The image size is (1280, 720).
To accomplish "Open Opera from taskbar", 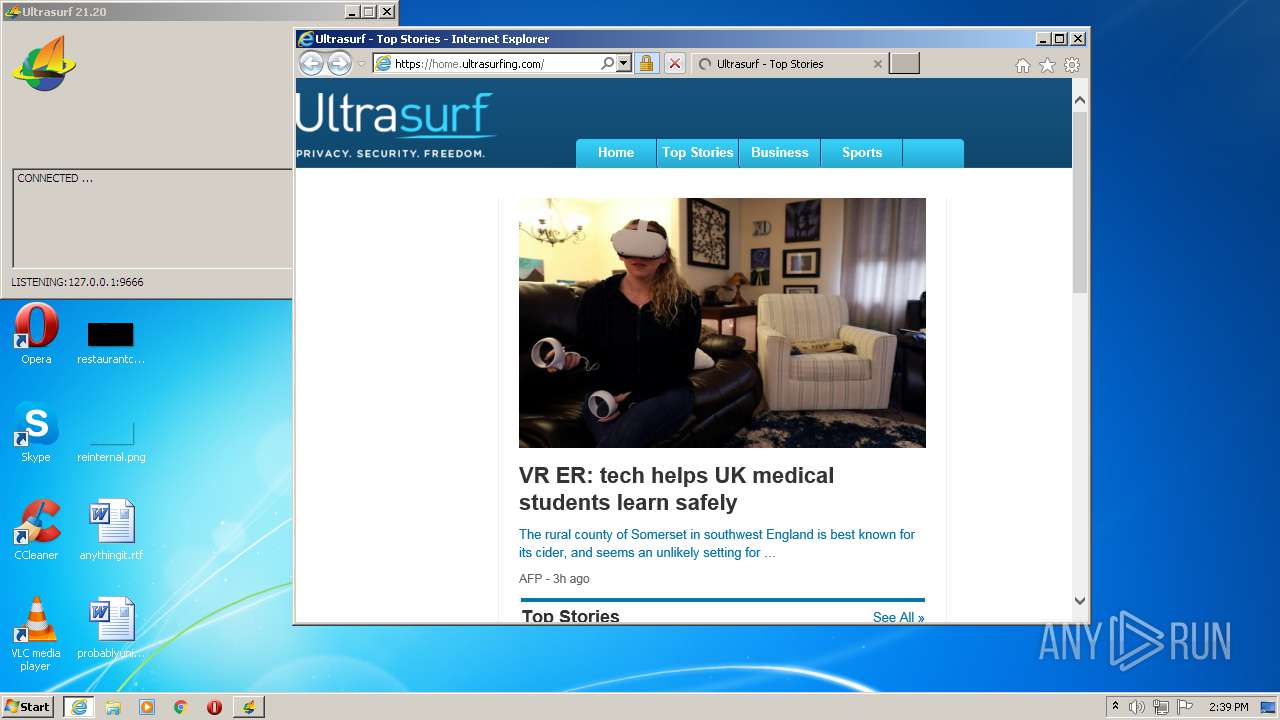I will [214, 707].
